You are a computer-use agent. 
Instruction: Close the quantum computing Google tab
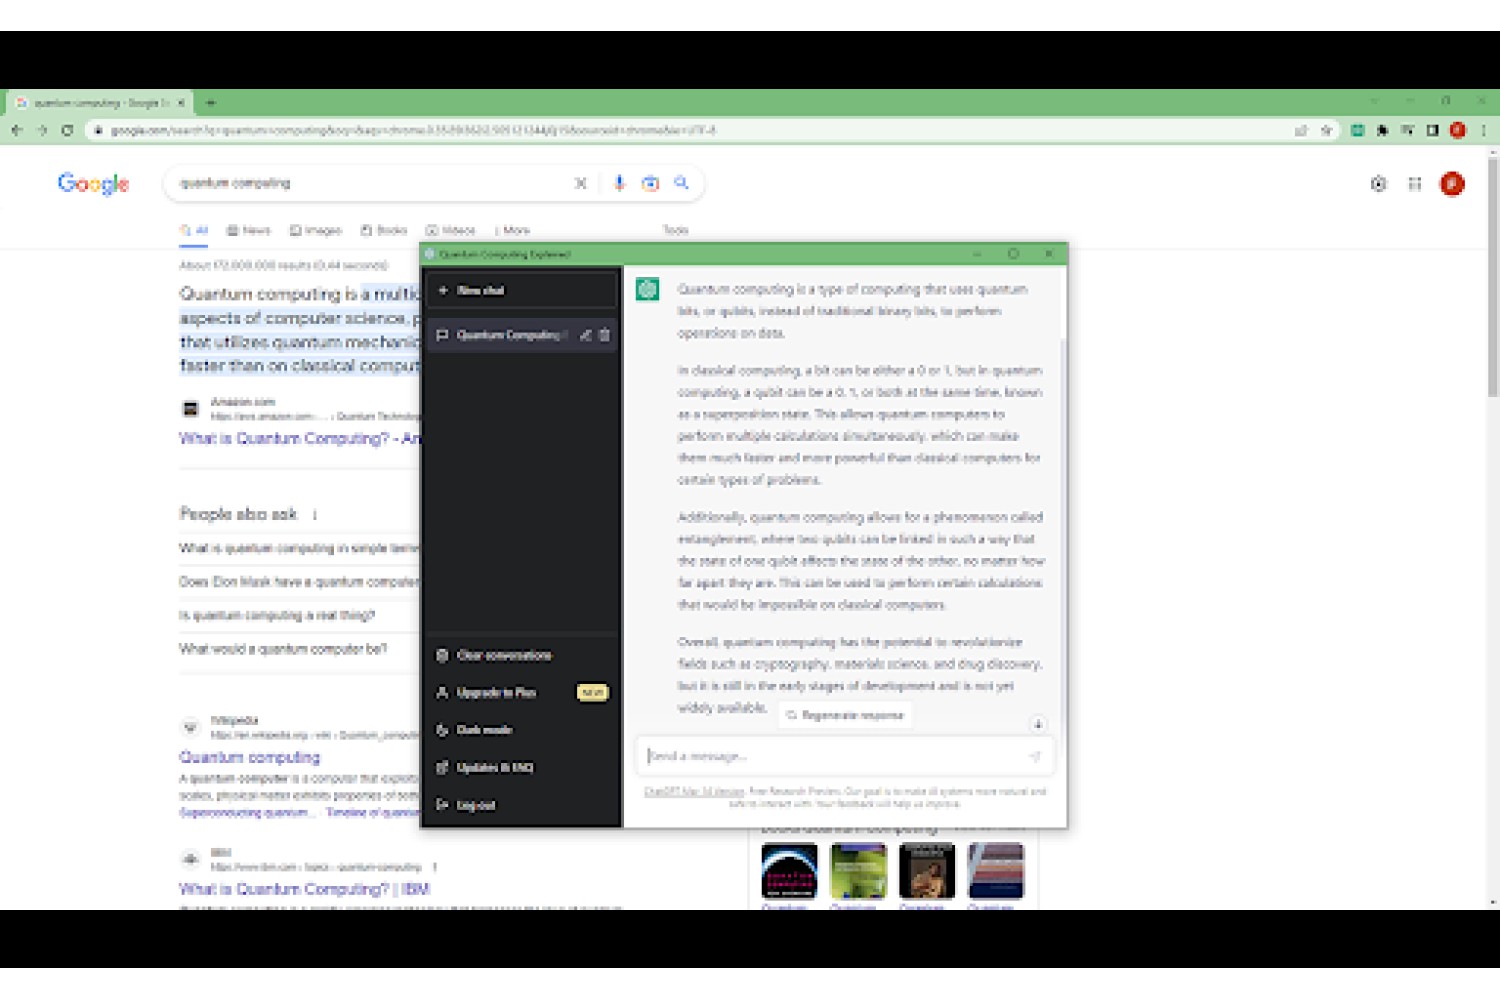point(181,102)
